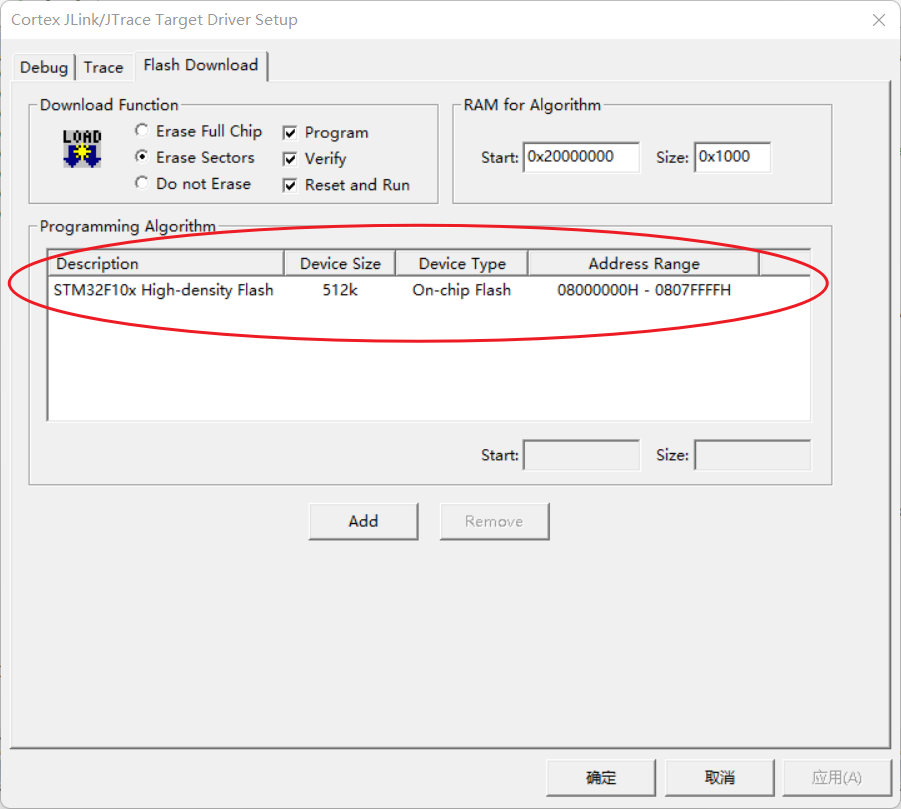
Task: Click the Remove button
Action: pos(494,521)
